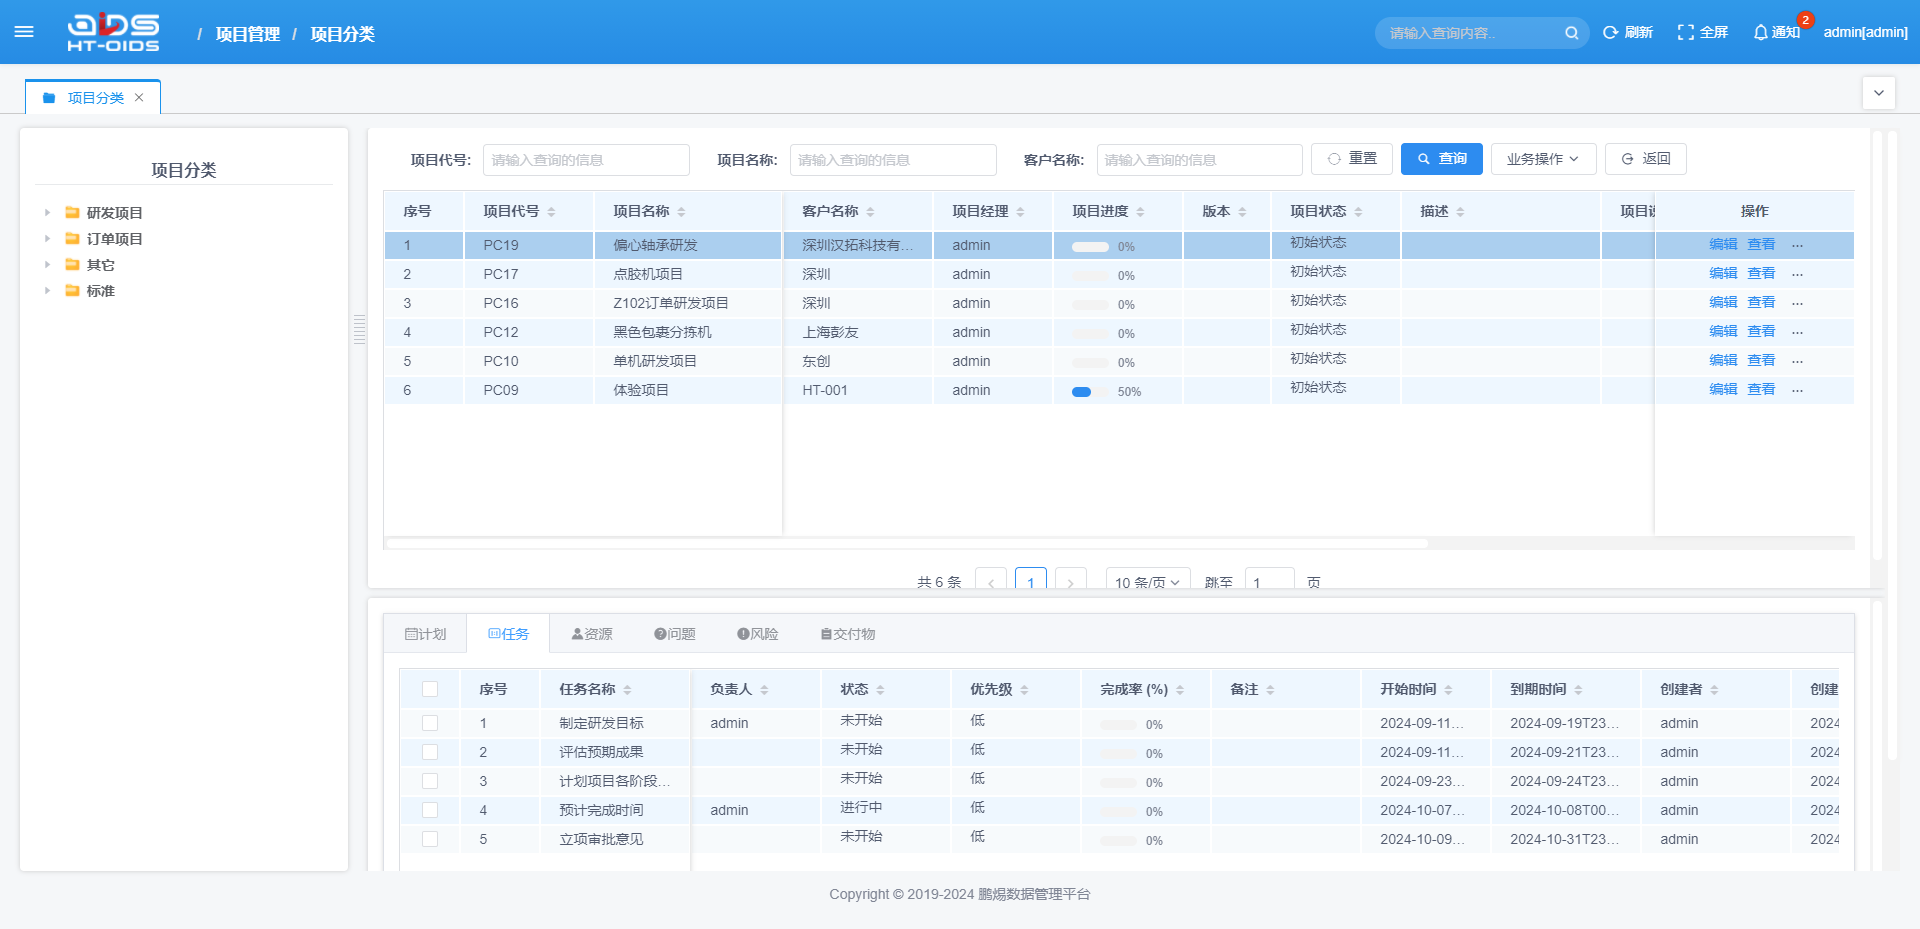Viewport: 1920px width, 929px height.
Task: Switch to the 任务 tab
Action: (508, 634)
